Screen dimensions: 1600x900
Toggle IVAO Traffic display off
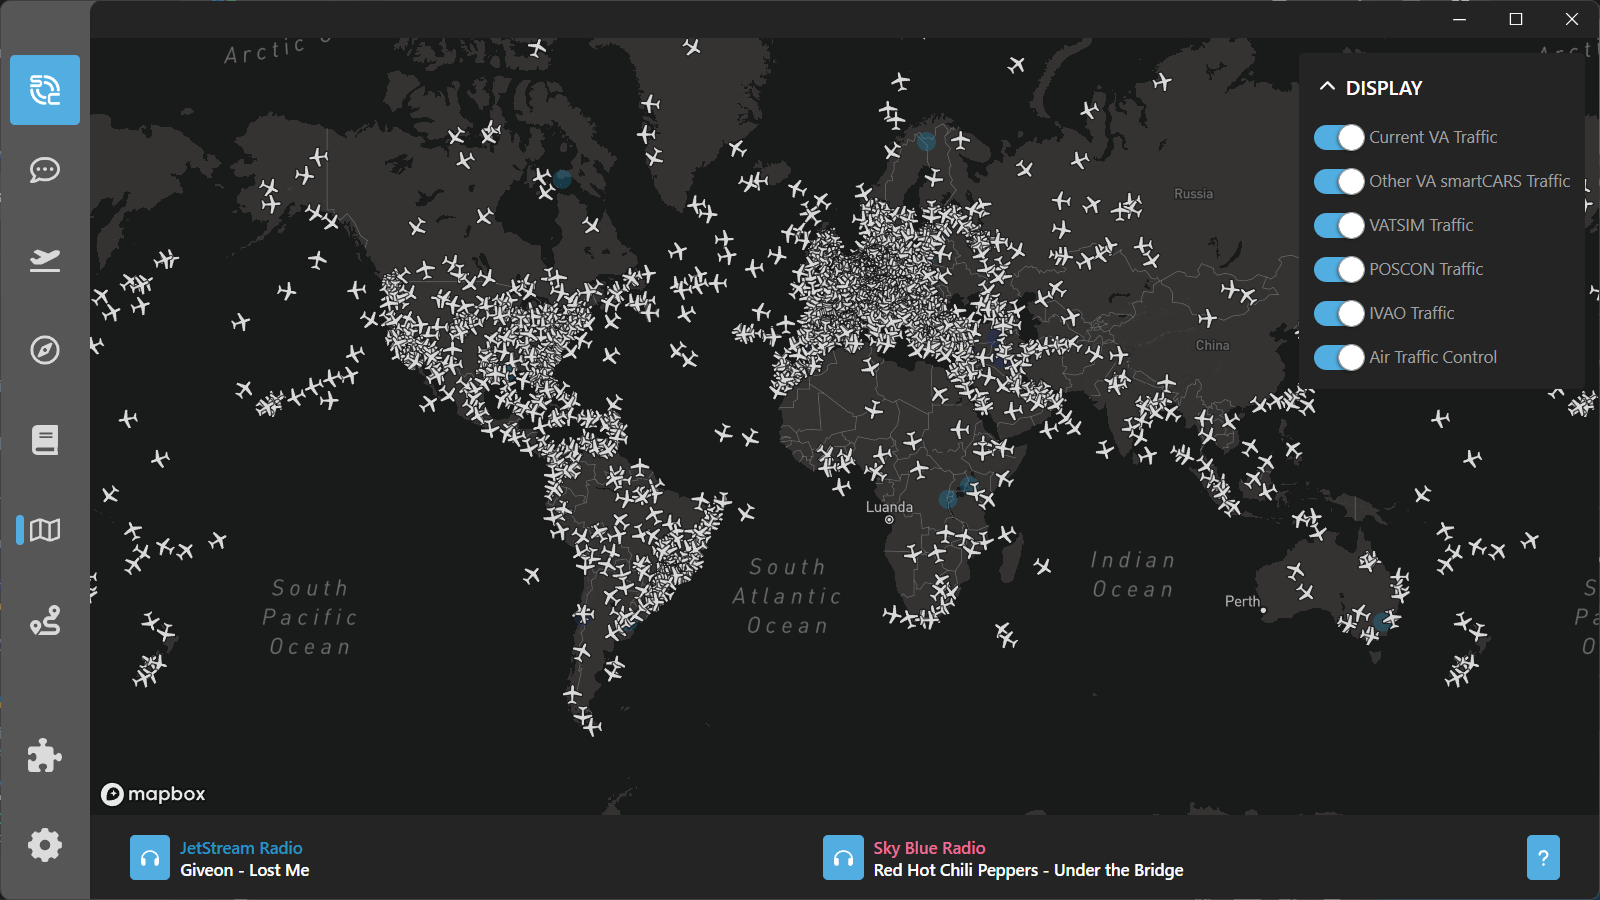[x=1339, y=314]
